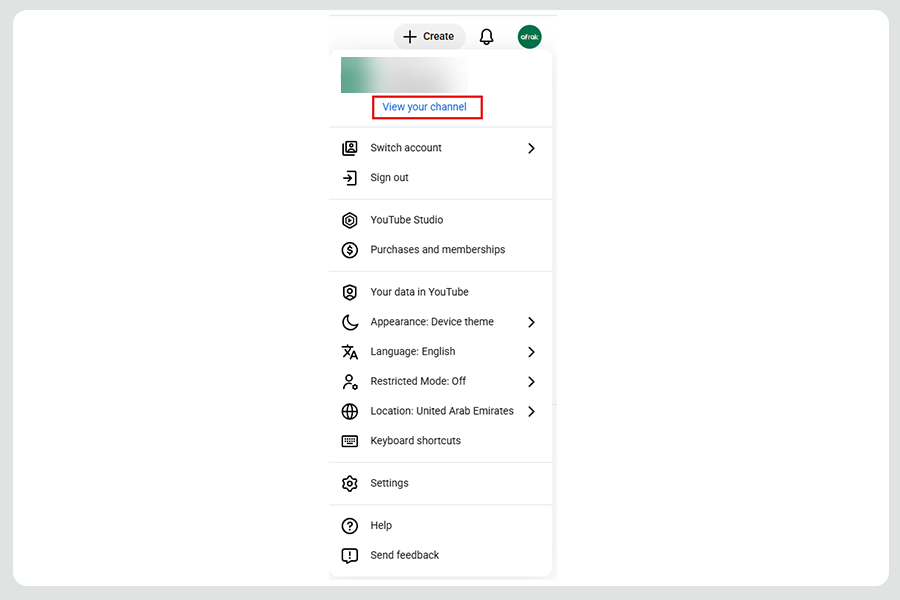Click the Your data shield icon

349,292
